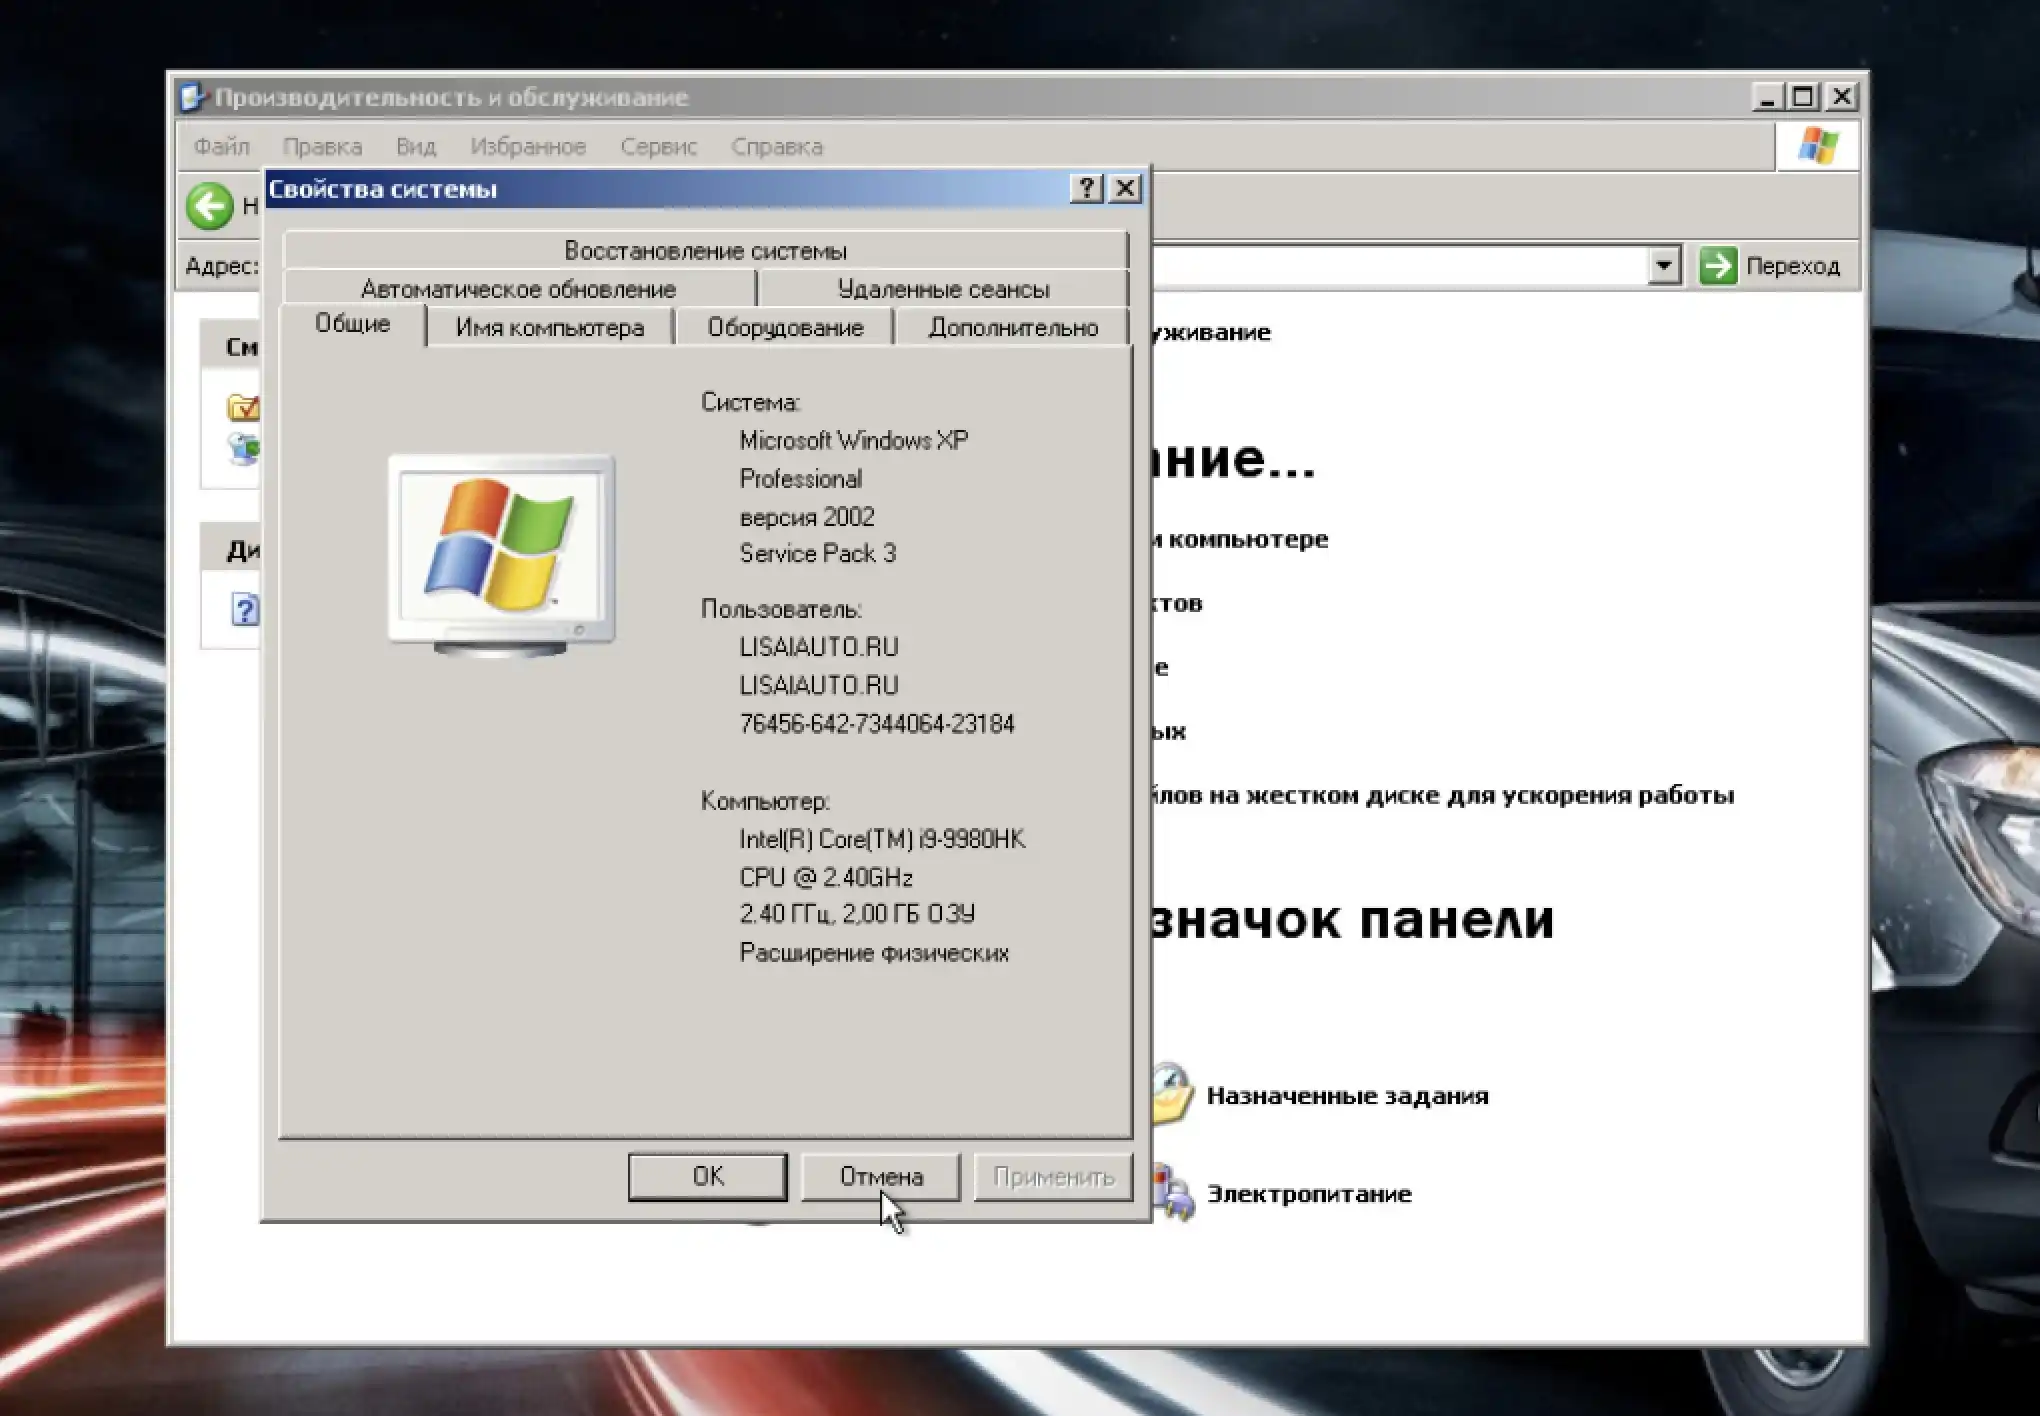Open Восстановление системы tab
The height and width of the screenshot is (1416, 2040).
point(705,250)
